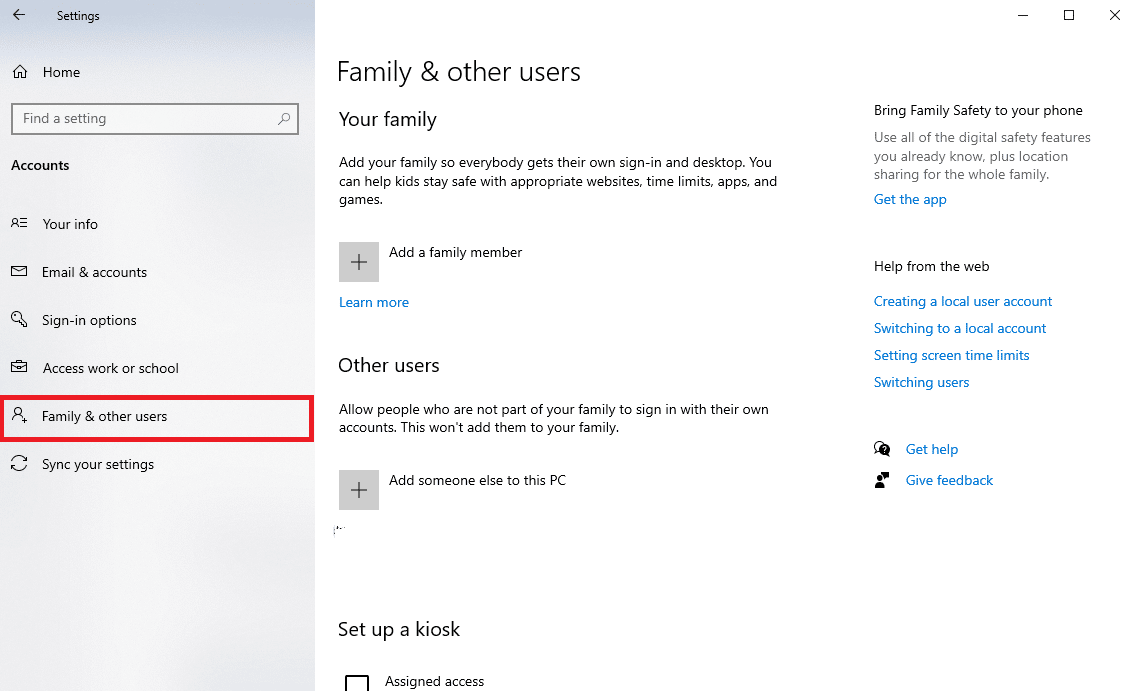
Task: Open Setting screen time limits link
Action: pyautogui.click(x=951, y=355)
